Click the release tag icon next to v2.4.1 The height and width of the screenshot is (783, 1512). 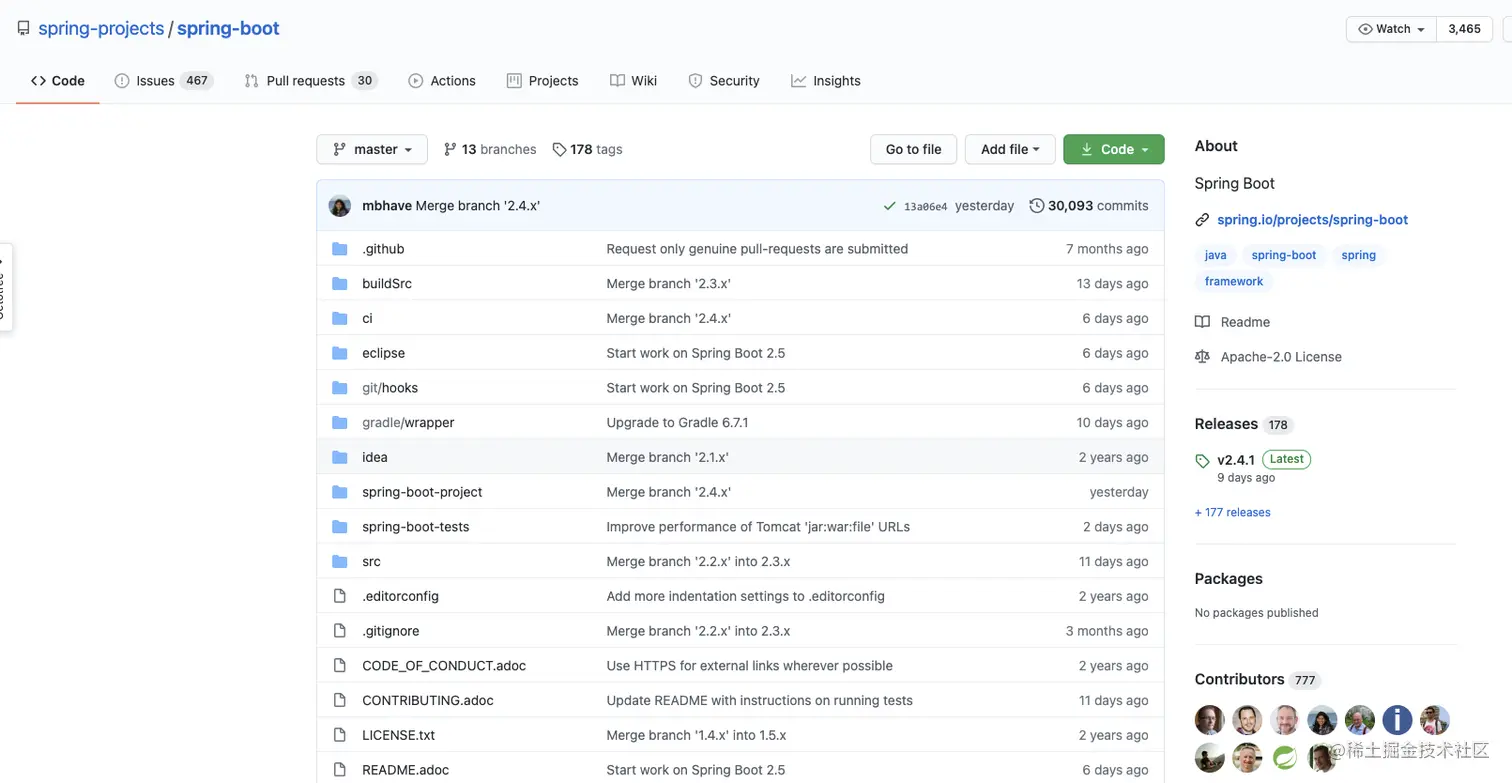coord(1202,461)
